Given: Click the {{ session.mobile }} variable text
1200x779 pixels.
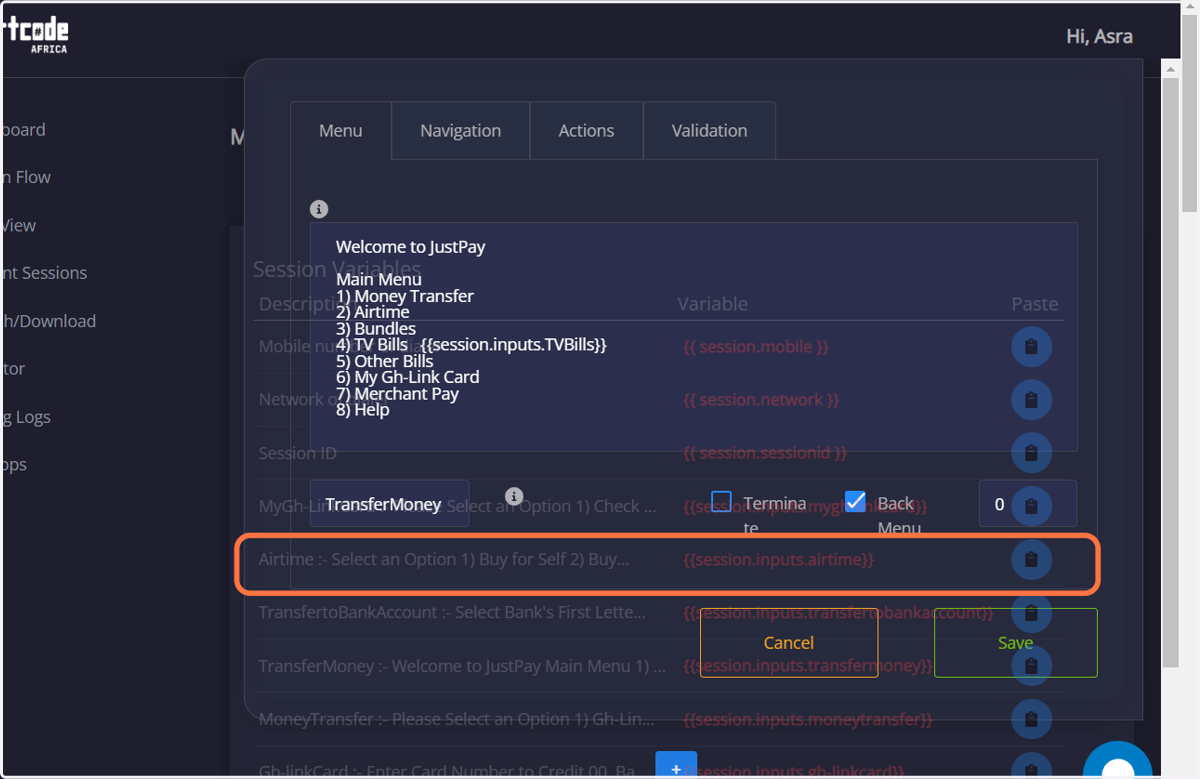Looking at the screenshot, I should [756, 347].
